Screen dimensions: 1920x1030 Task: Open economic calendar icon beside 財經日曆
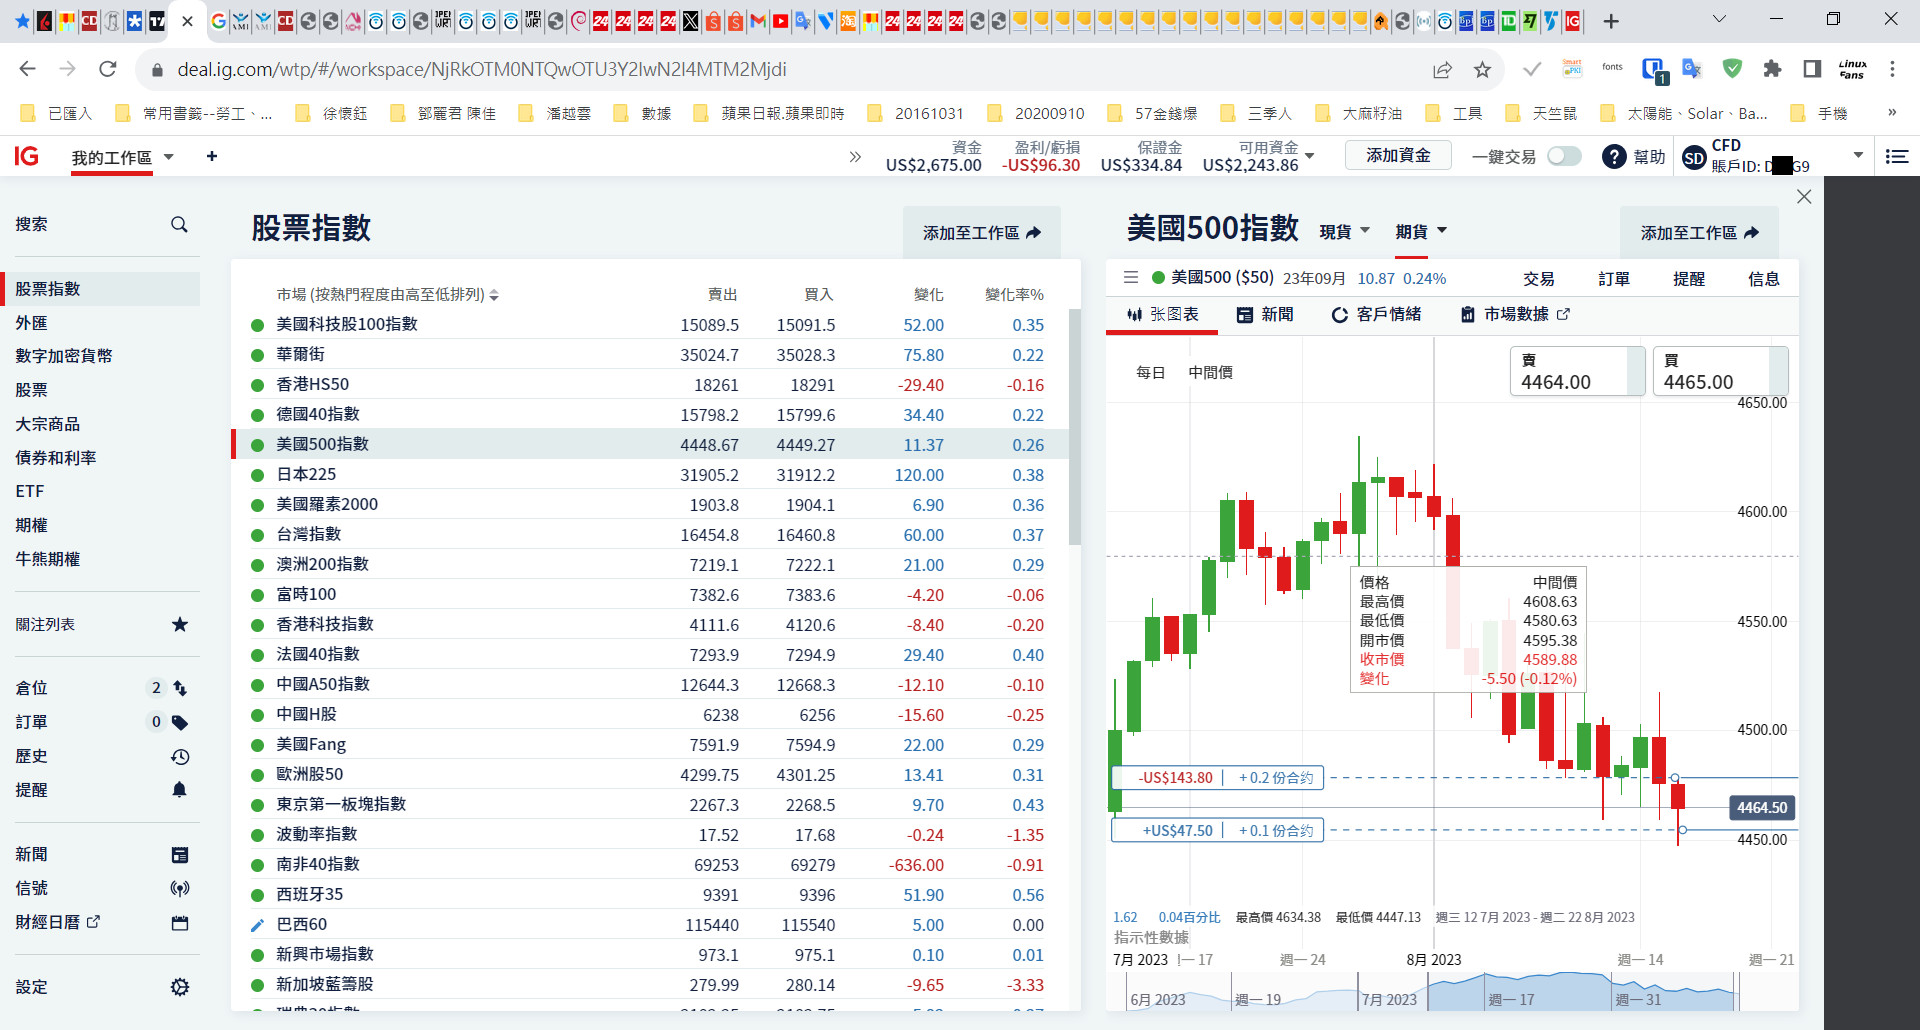coord(180,923)
